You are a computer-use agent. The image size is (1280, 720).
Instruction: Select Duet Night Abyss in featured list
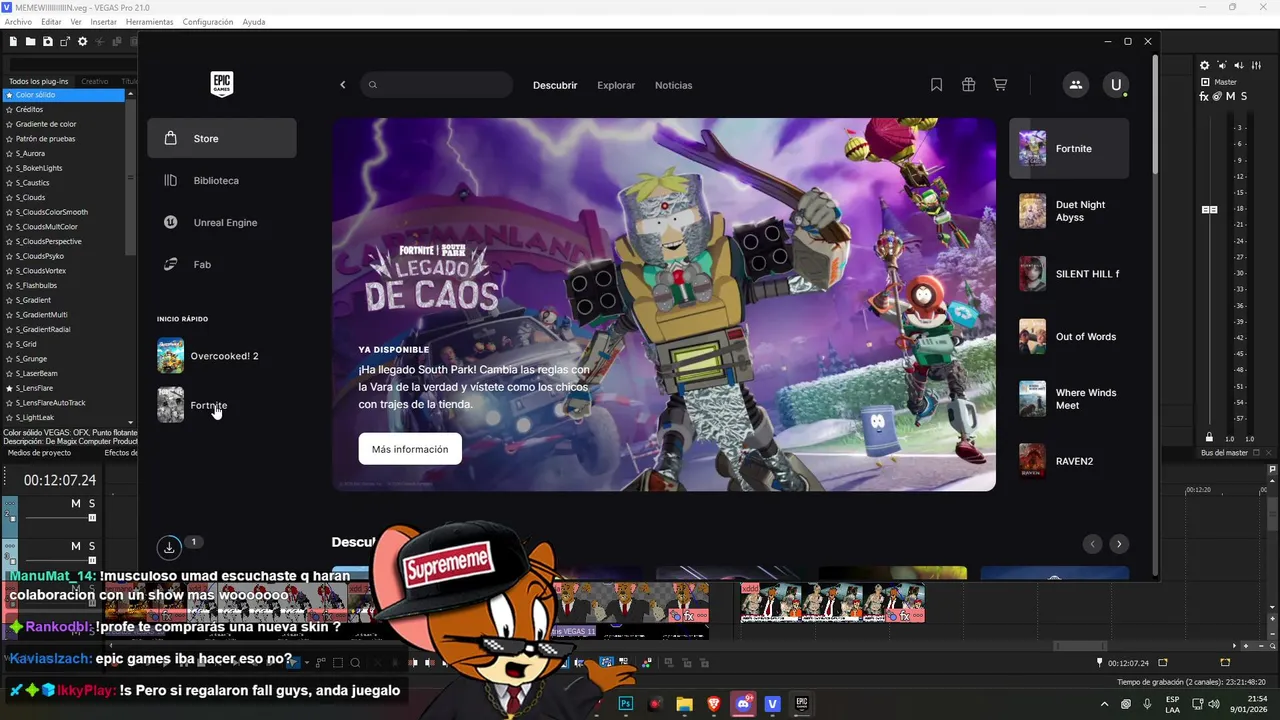(x=1069, y=211)
